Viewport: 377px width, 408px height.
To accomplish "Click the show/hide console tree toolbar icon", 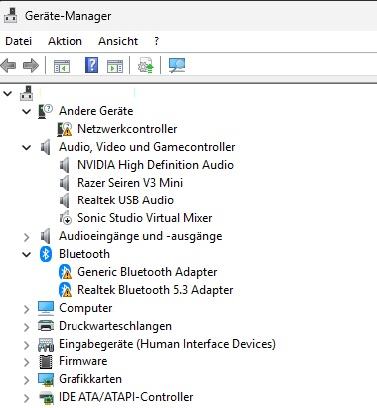I will point(62,66).
